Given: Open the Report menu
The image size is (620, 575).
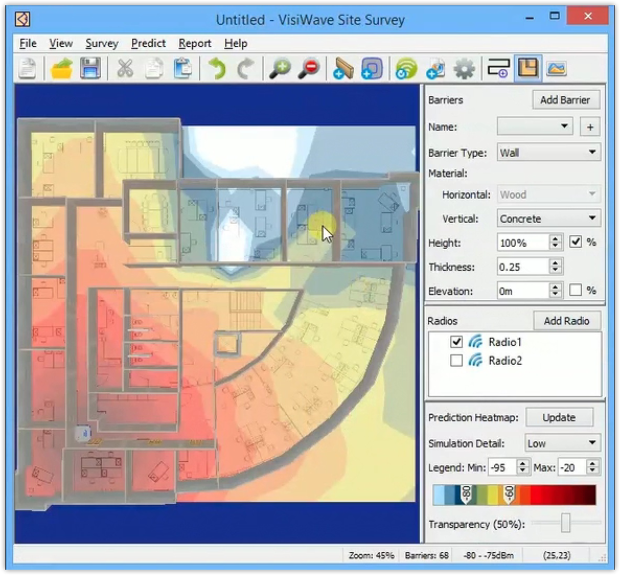Looking at the screenshot, I should coord(195,43).
